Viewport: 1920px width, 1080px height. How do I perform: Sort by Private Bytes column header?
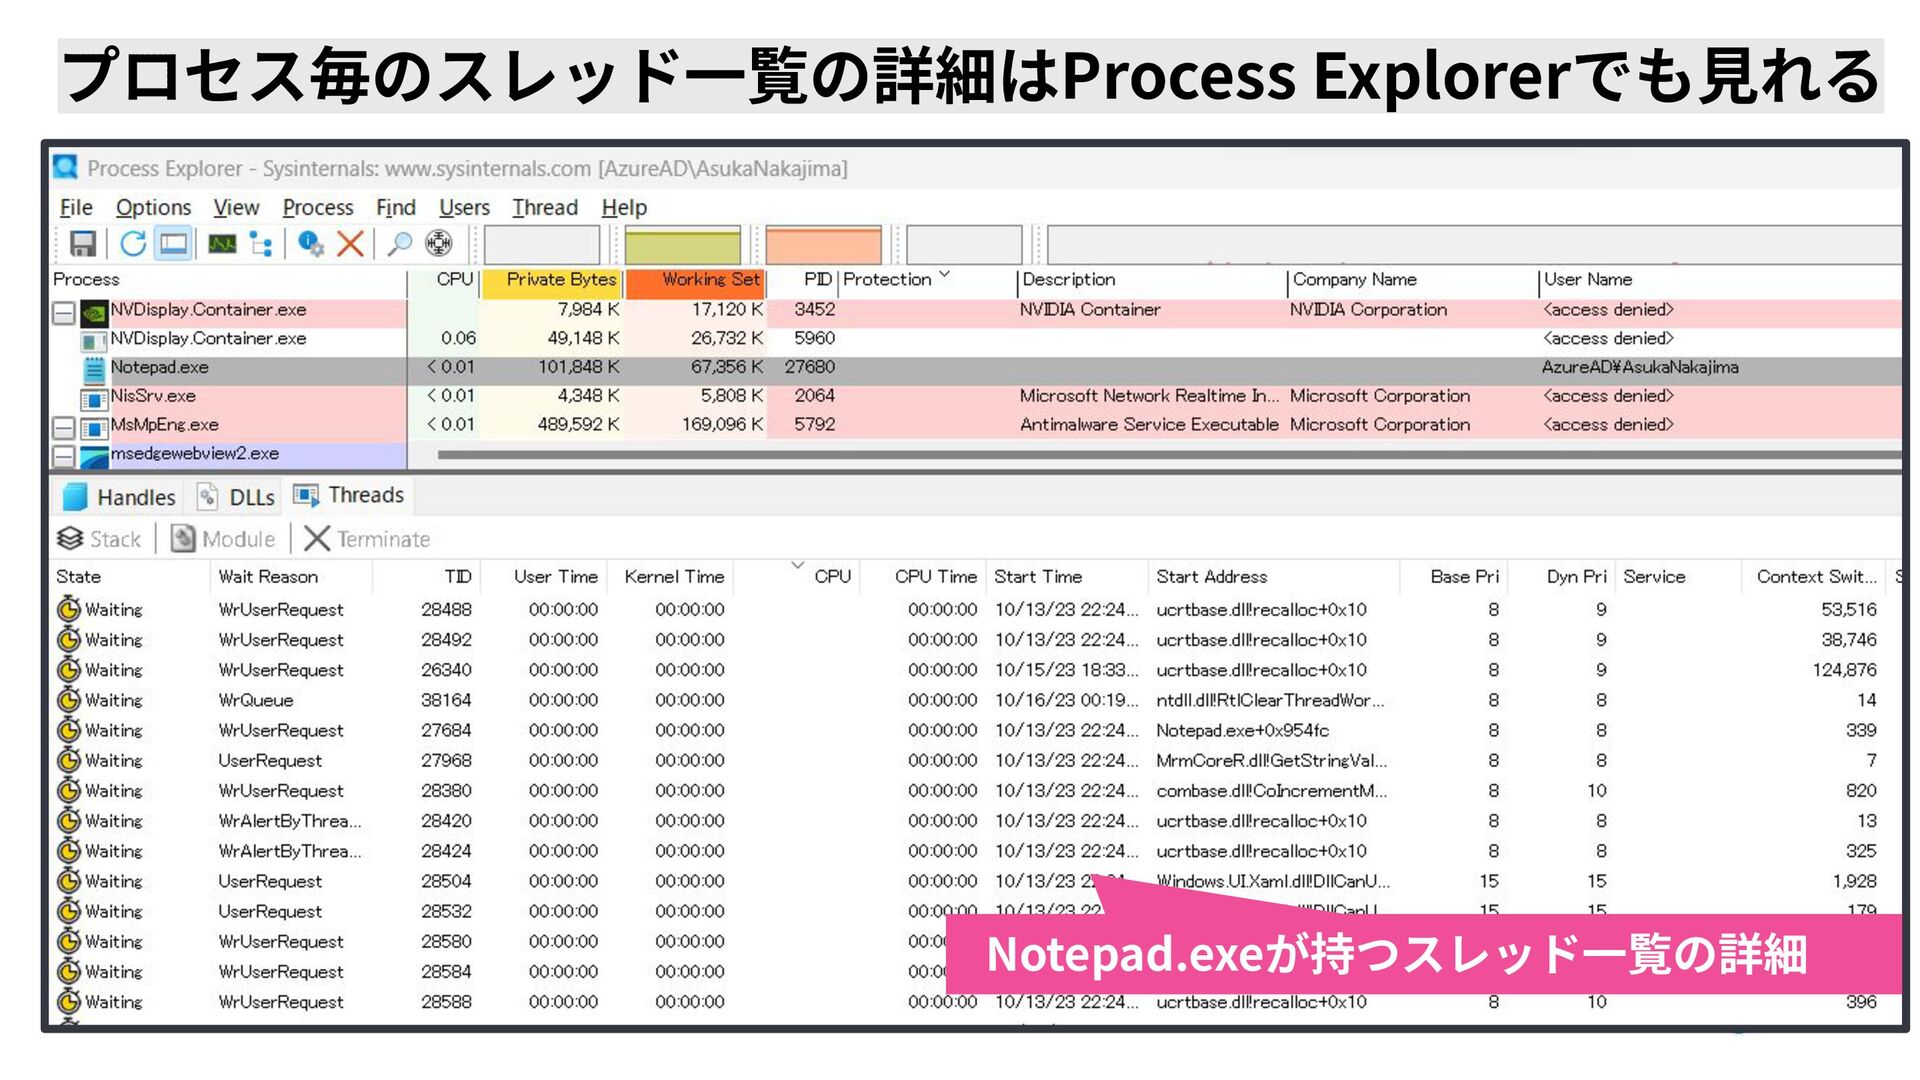(x=560, y=280)
